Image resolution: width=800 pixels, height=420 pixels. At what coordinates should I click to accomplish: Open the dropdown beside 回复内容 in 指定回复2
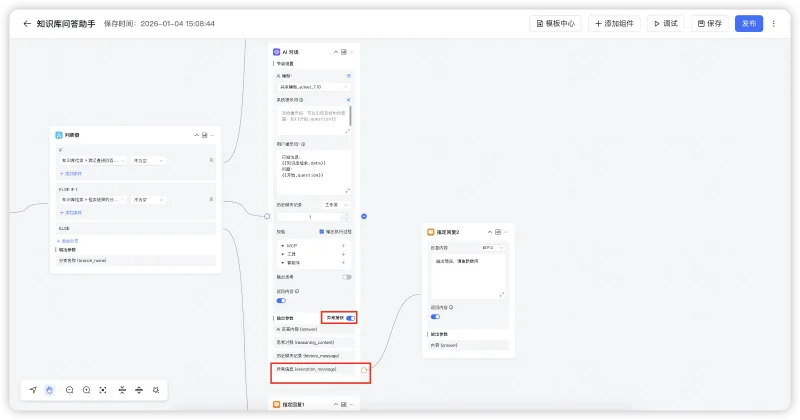(492, 248)
